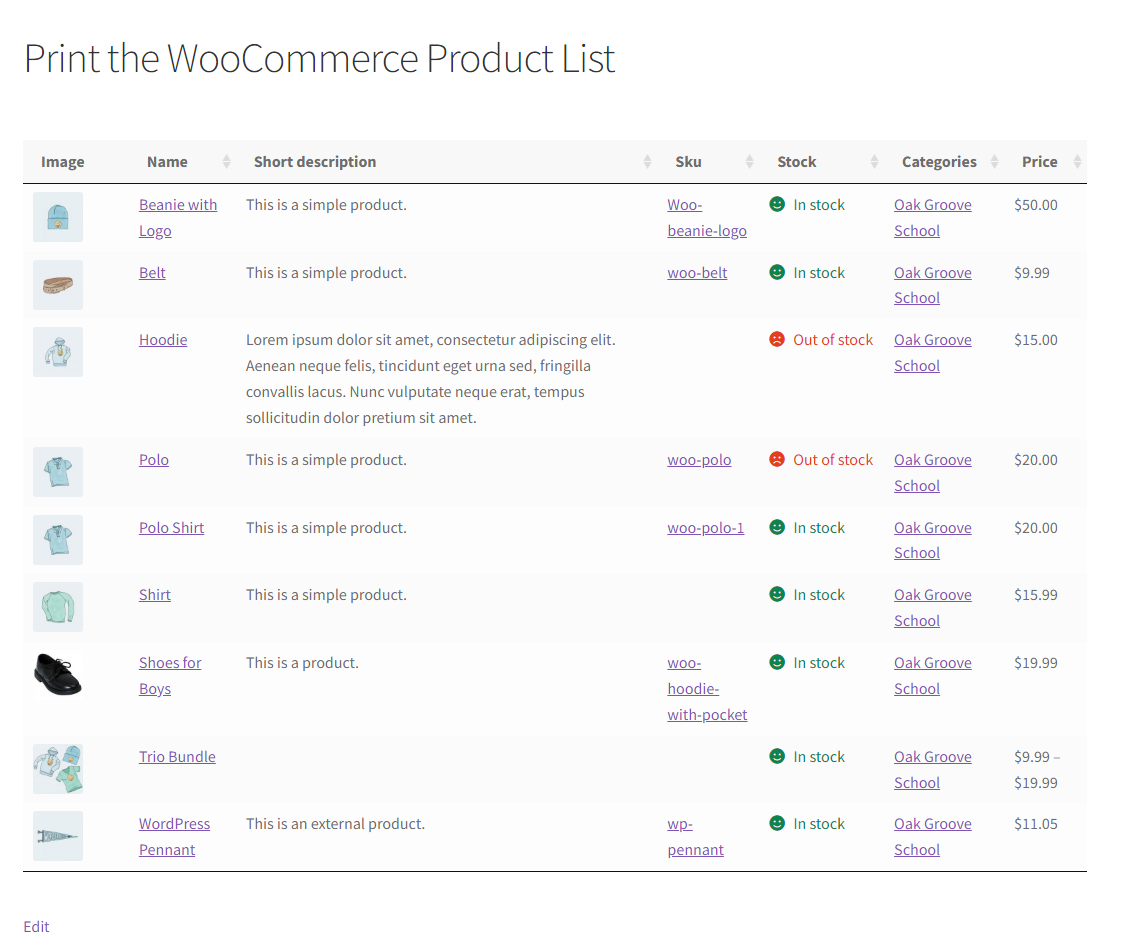
Task: Sort products by Stock column arrows
Action: (874, 162)
